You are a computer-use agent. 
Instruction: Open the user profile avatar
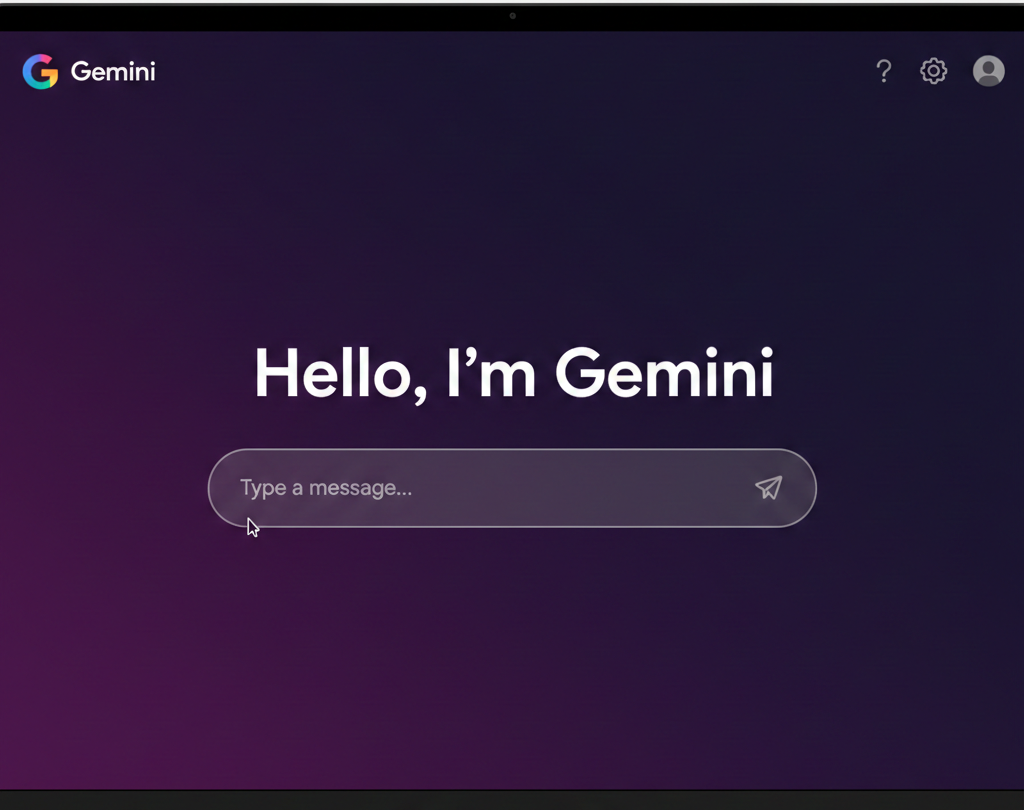click(x=988, y=71)
